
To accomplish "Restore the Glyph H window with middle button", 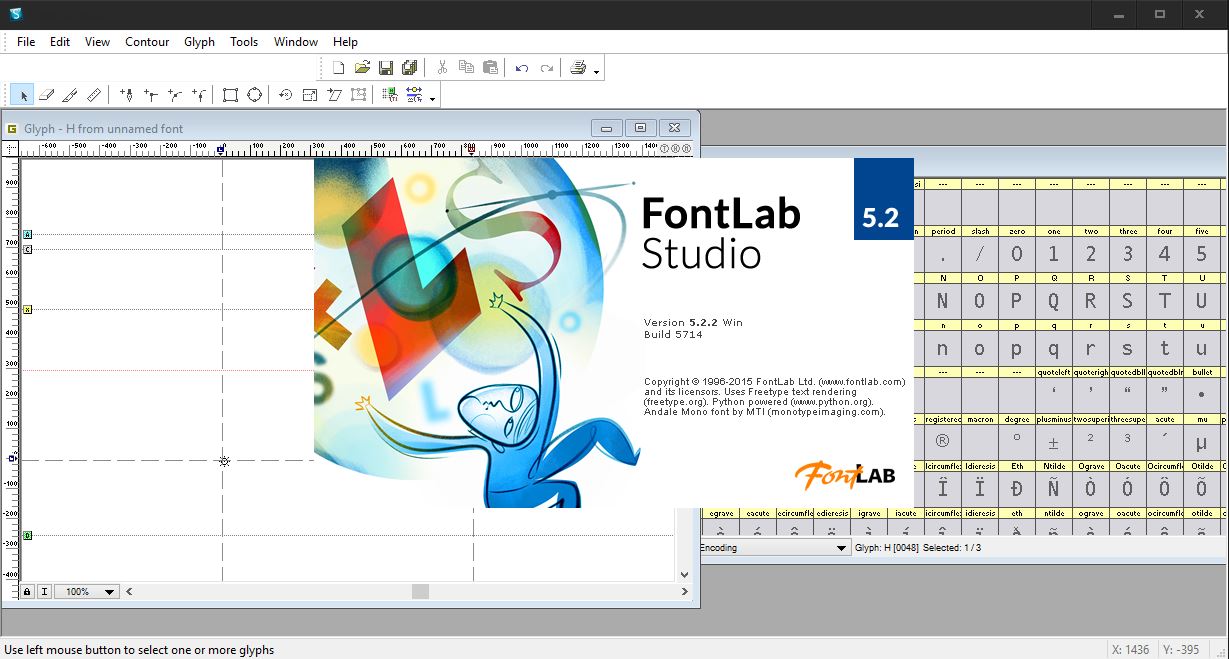I will pos(641,127).
